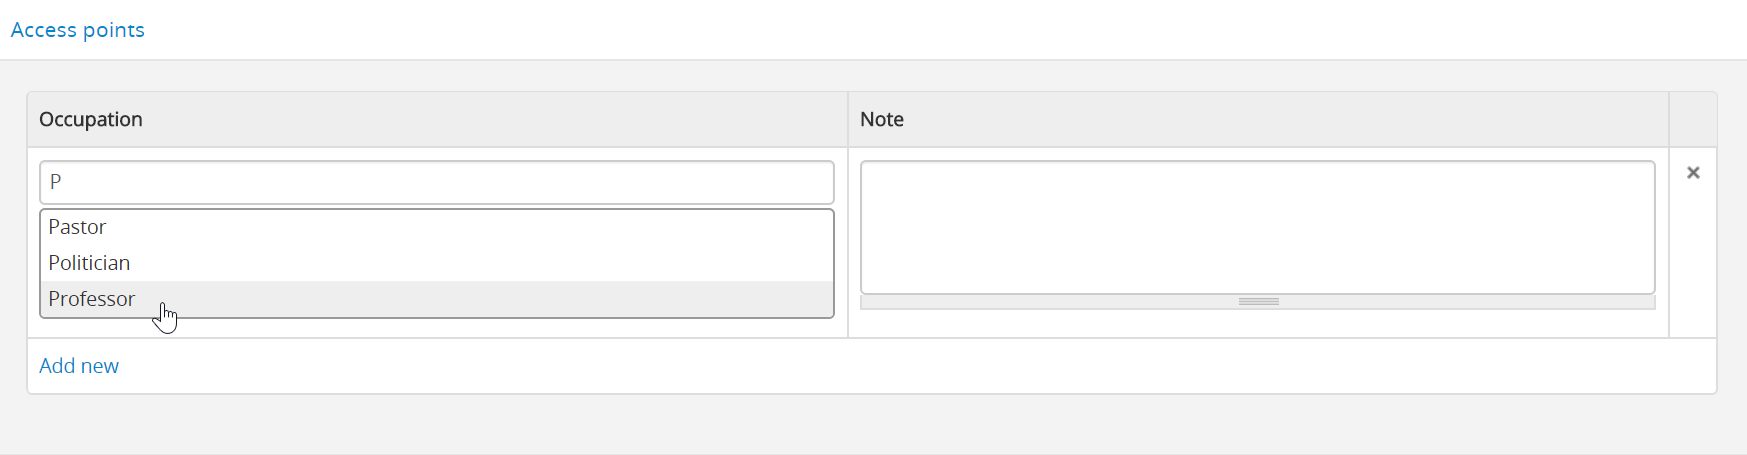
Task: Collapse the Access points fieldset title
Action: pyautogui.click(x=78, y=30)
